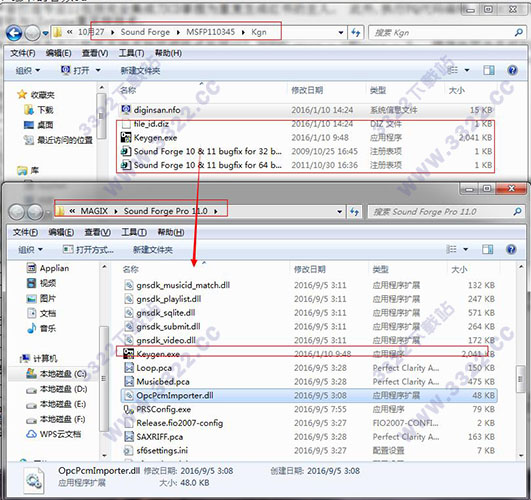Click help icon in Sound Forge Pro window
The image size is (531, 500).
click(x=511, y=250)
